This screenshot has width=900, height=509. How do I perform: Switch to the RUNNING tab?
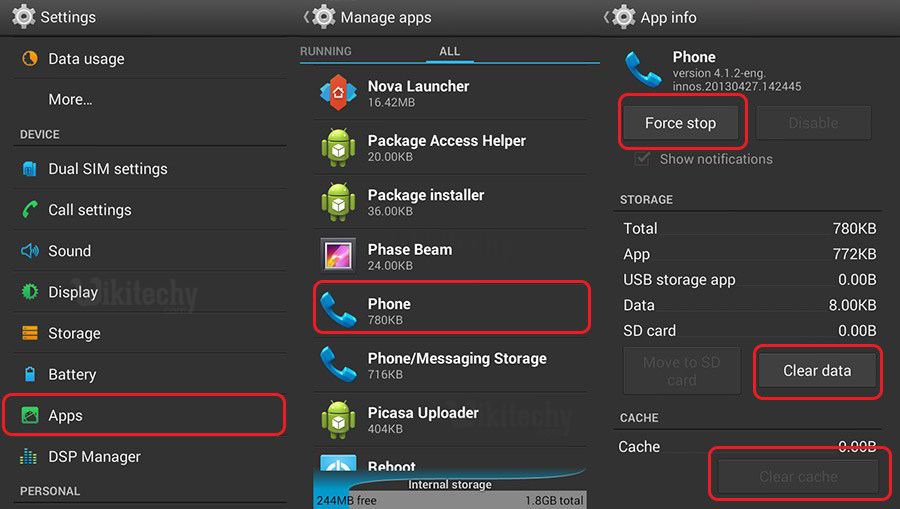tap(325, 51)
